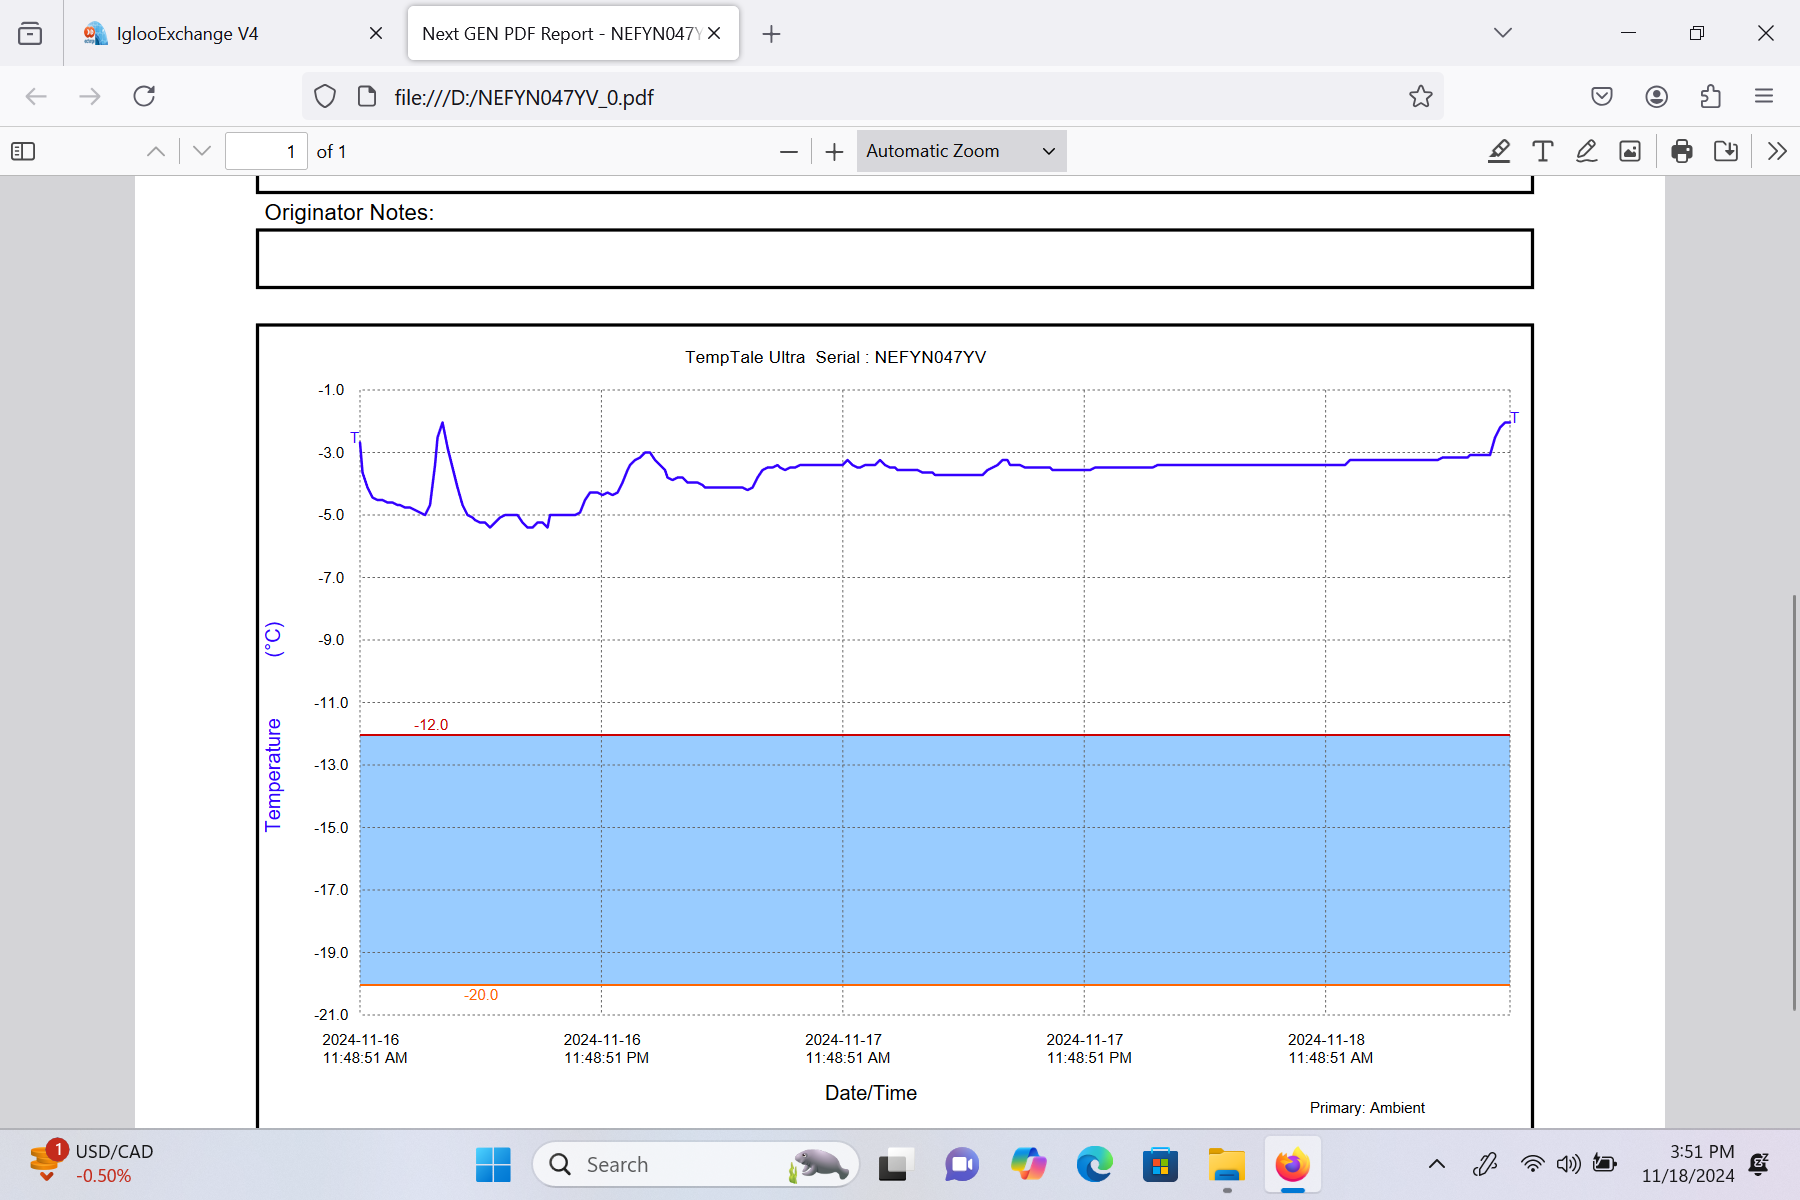Open Copilot from taskbar
Image resolution: width=1800 pixels, height=1200 pixels.
click(1028, 1164)
